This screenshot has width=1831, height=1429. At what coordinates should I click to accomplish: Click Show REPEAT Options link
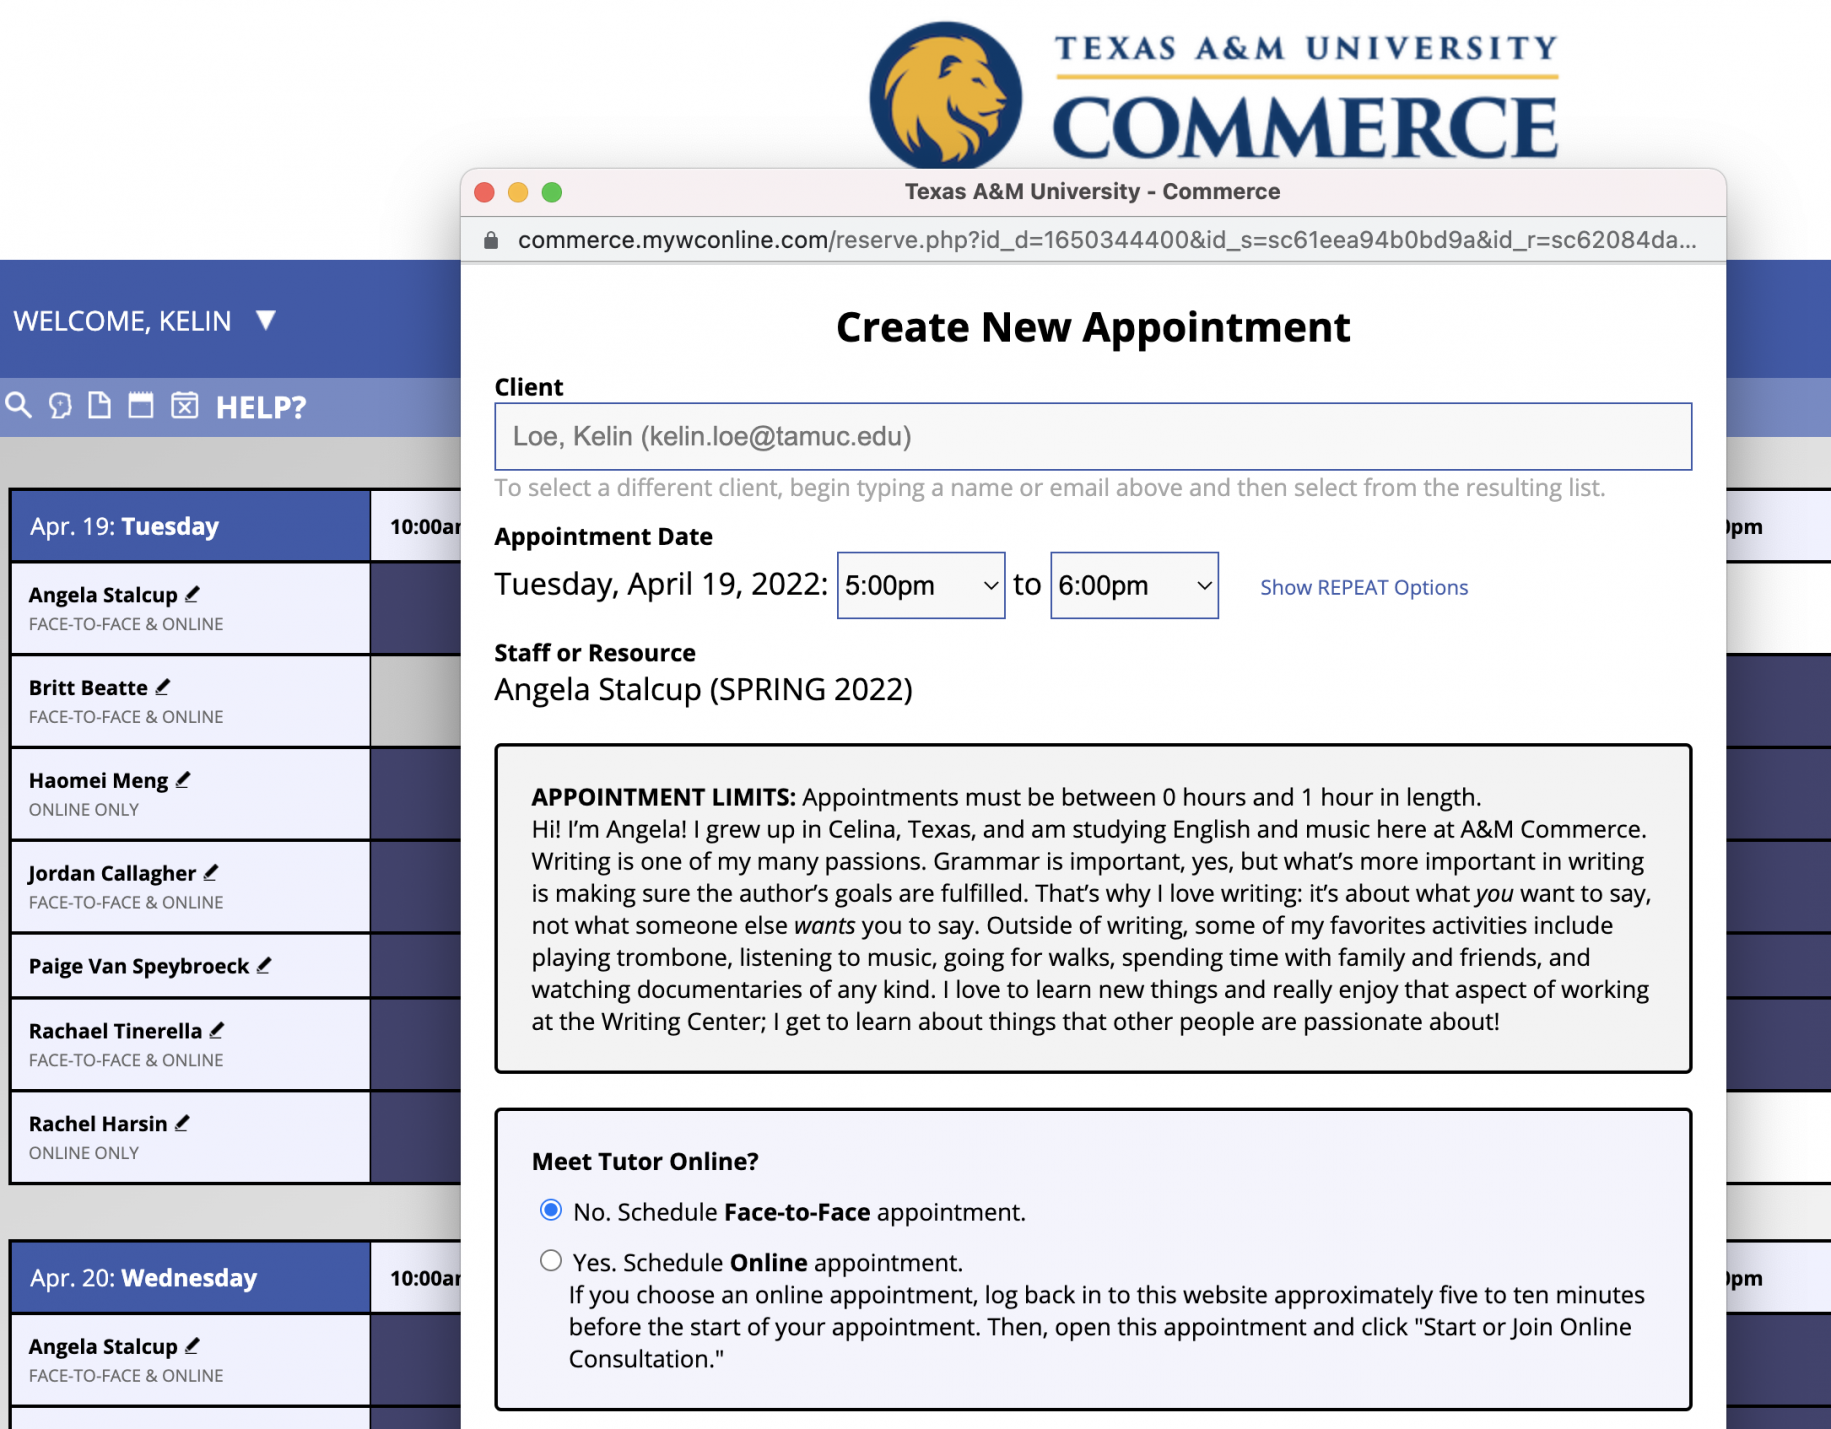pyautogui.click(x=1364, y=587)
